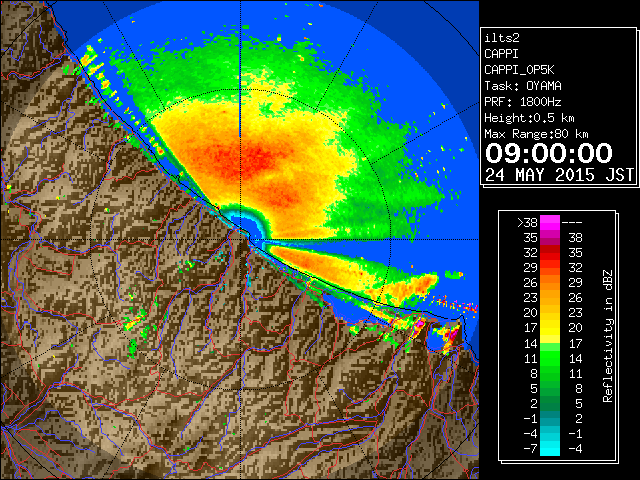Click the "ilts2" product label
Image resolution: width=640 pixels, height=480 pixels.
502,38
